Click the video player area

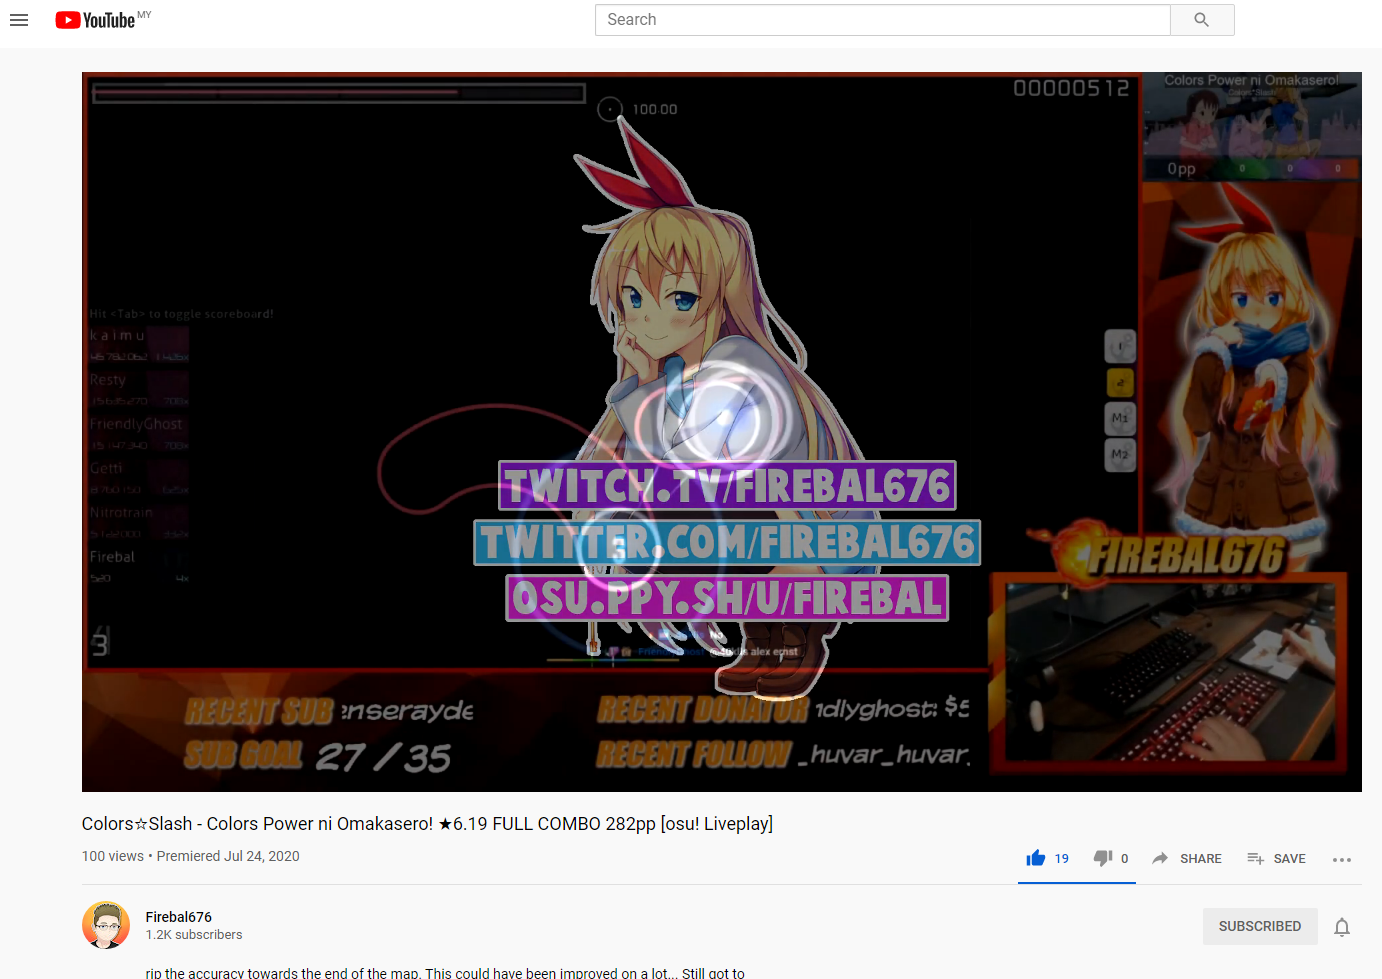point(721,432)
